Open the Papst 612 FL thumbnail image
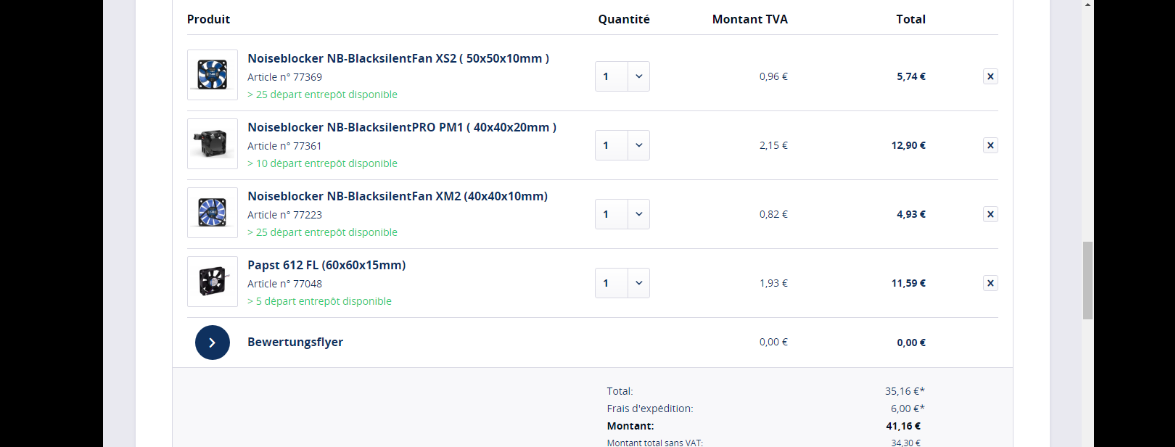The width and height of the screenshot is (1175, 447). tap(212, 282)
